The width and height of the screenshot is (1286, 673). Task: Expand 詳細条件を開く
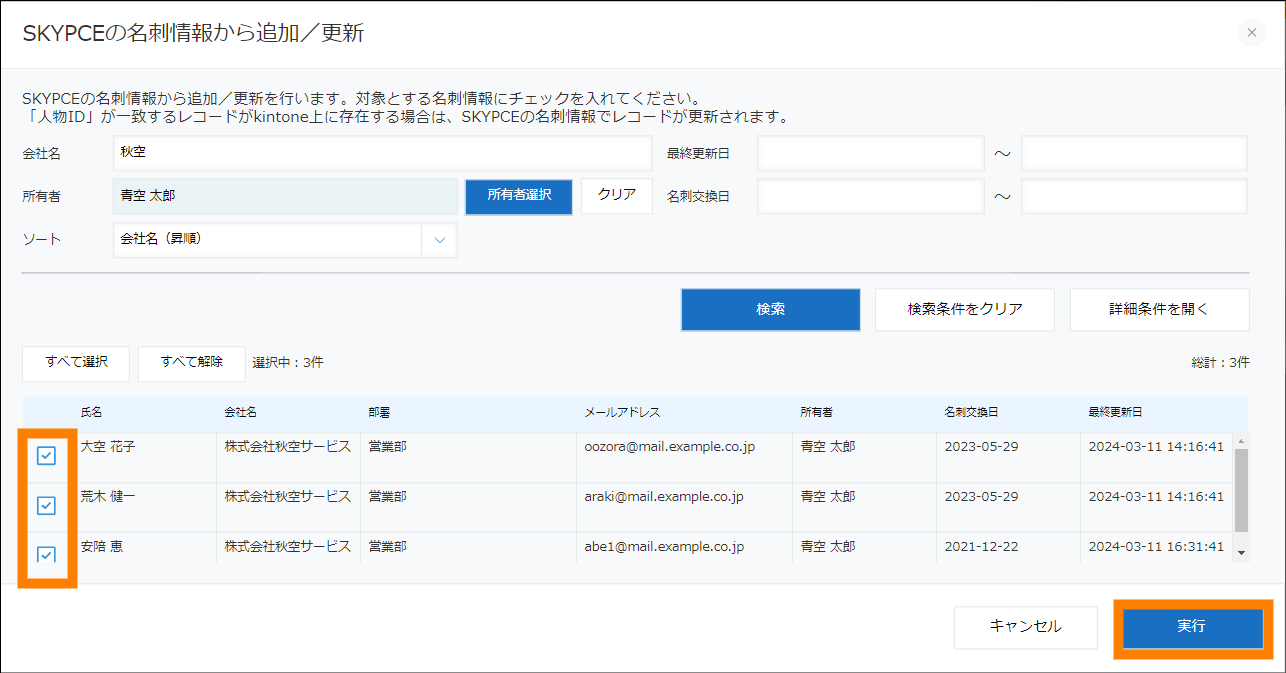point(1159,310)
